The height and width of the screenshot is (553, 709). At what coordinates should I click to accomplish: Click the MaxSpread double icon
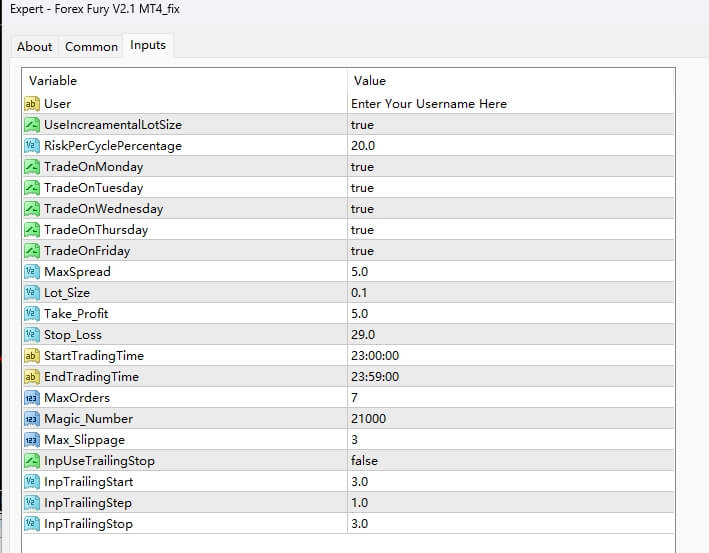coord(32,272)
